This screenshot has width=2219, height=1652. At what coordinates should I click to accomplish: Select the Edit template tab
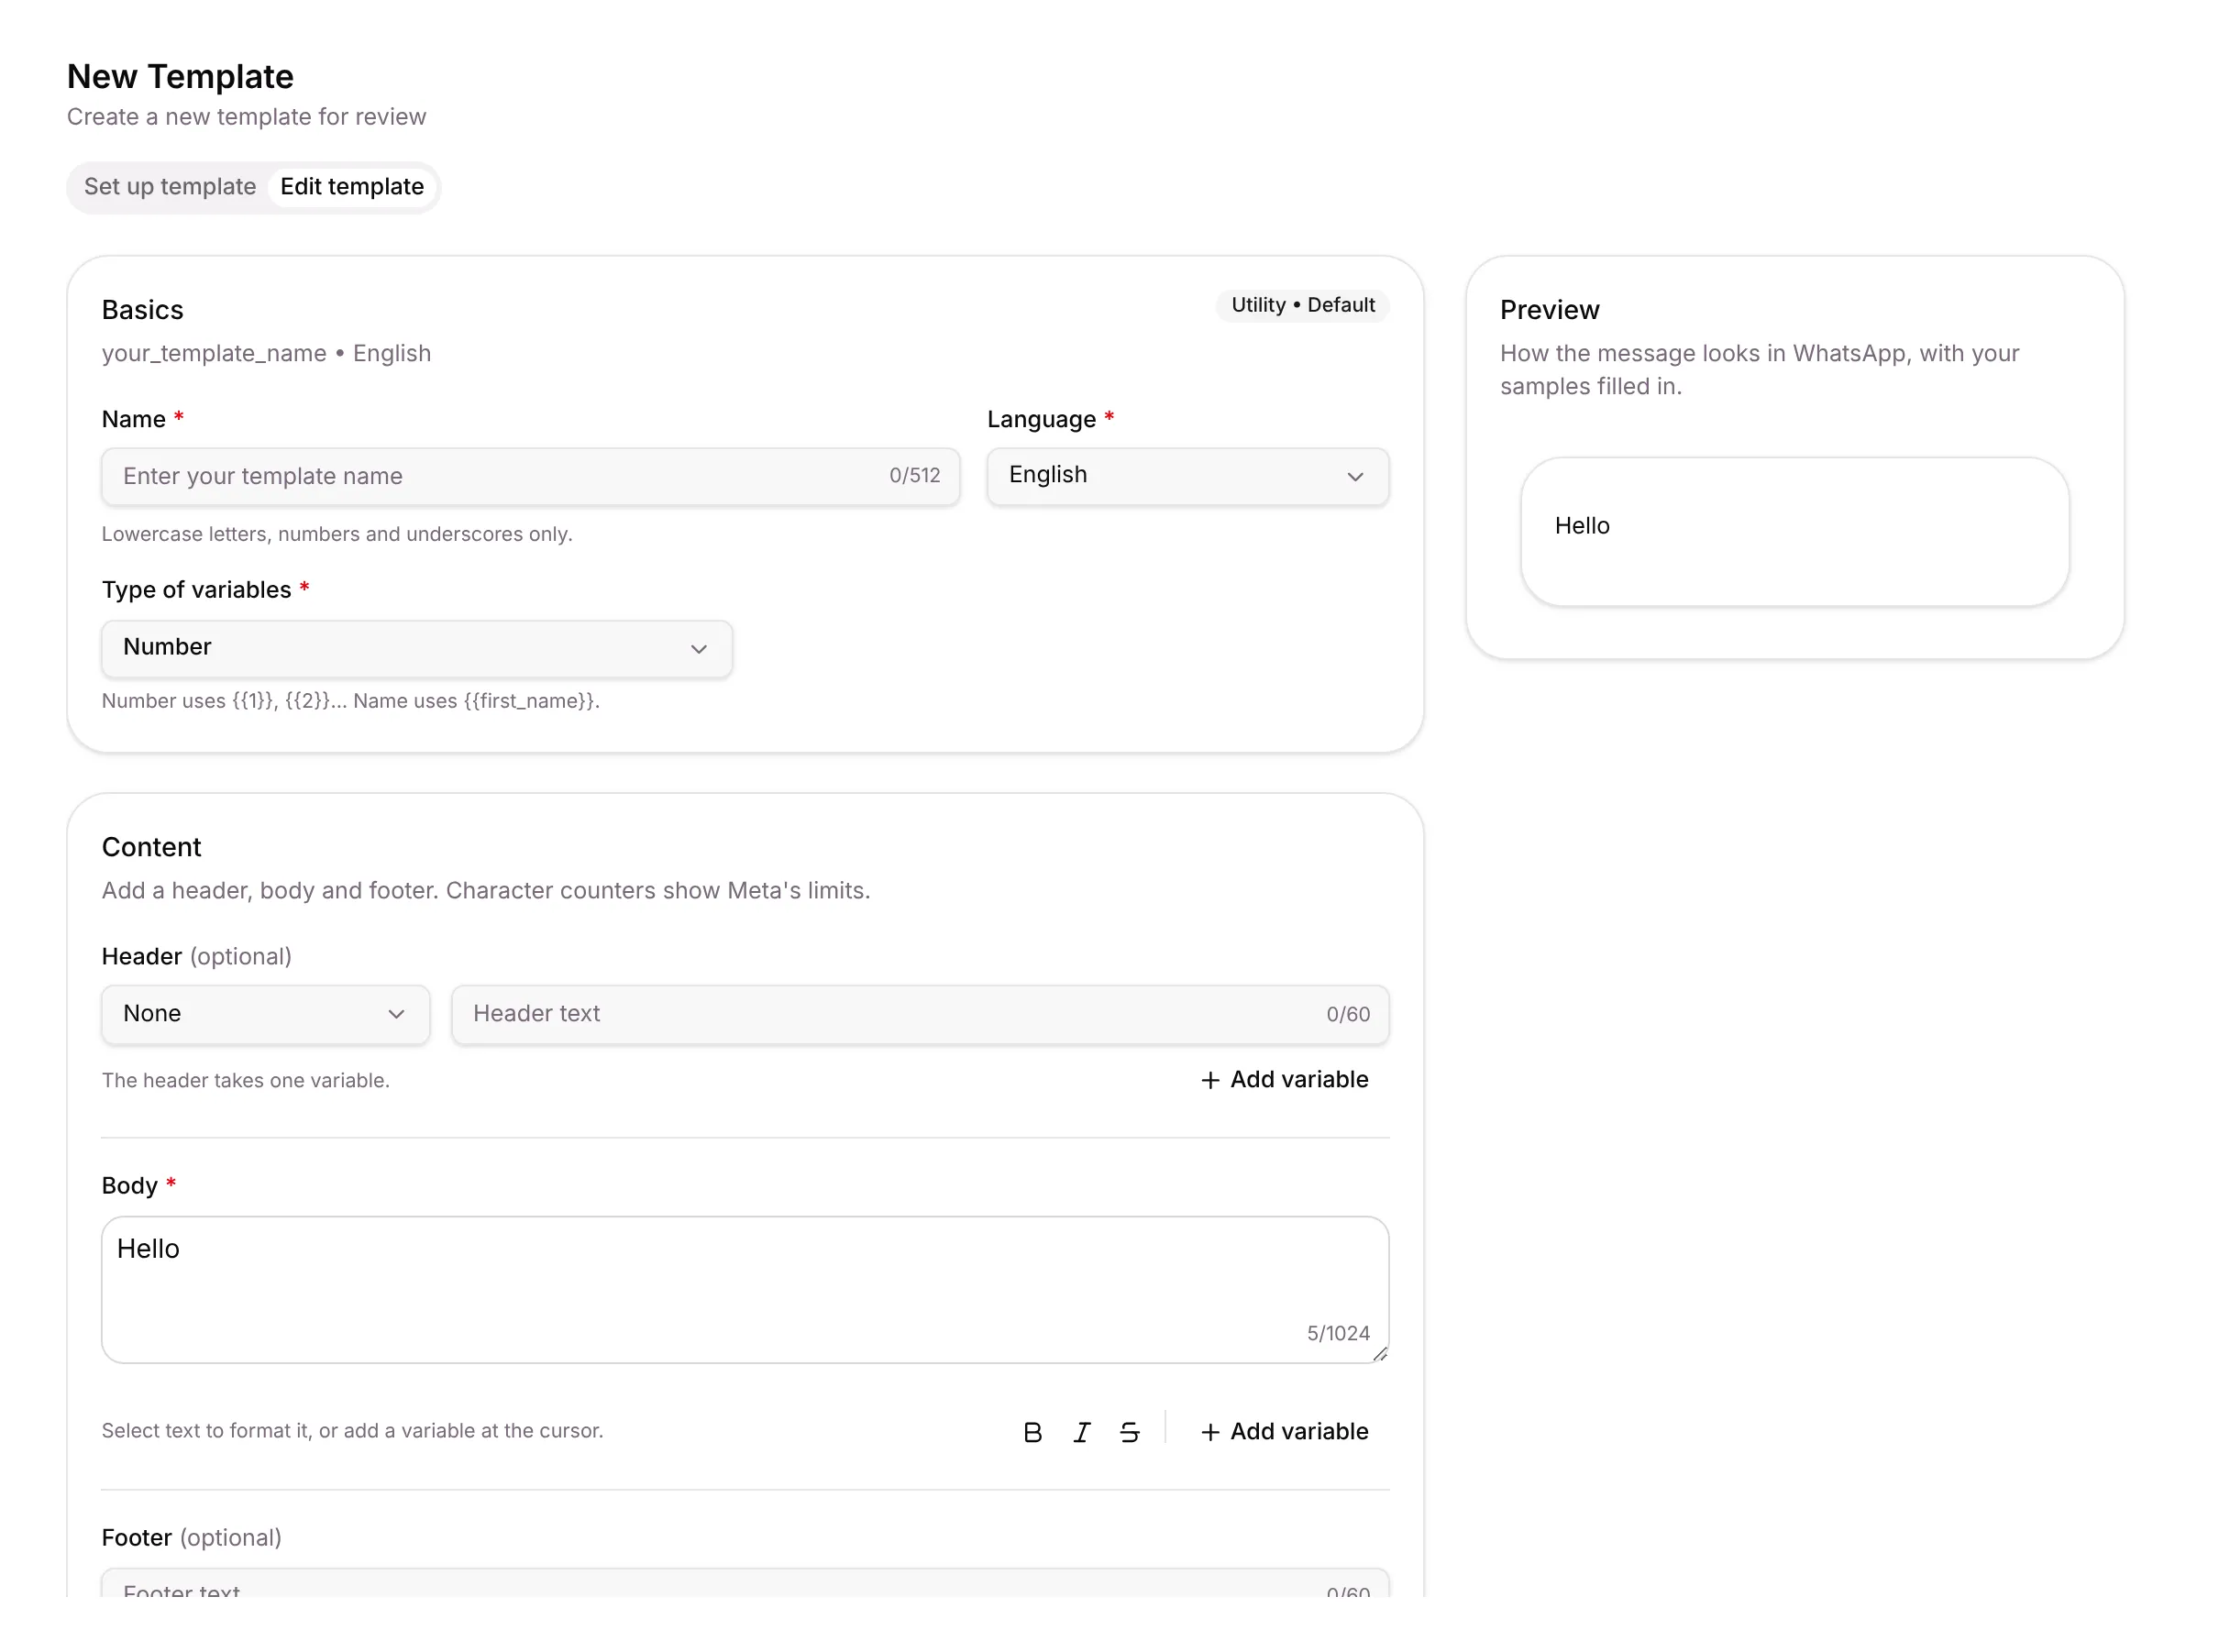tap(352, 186)
